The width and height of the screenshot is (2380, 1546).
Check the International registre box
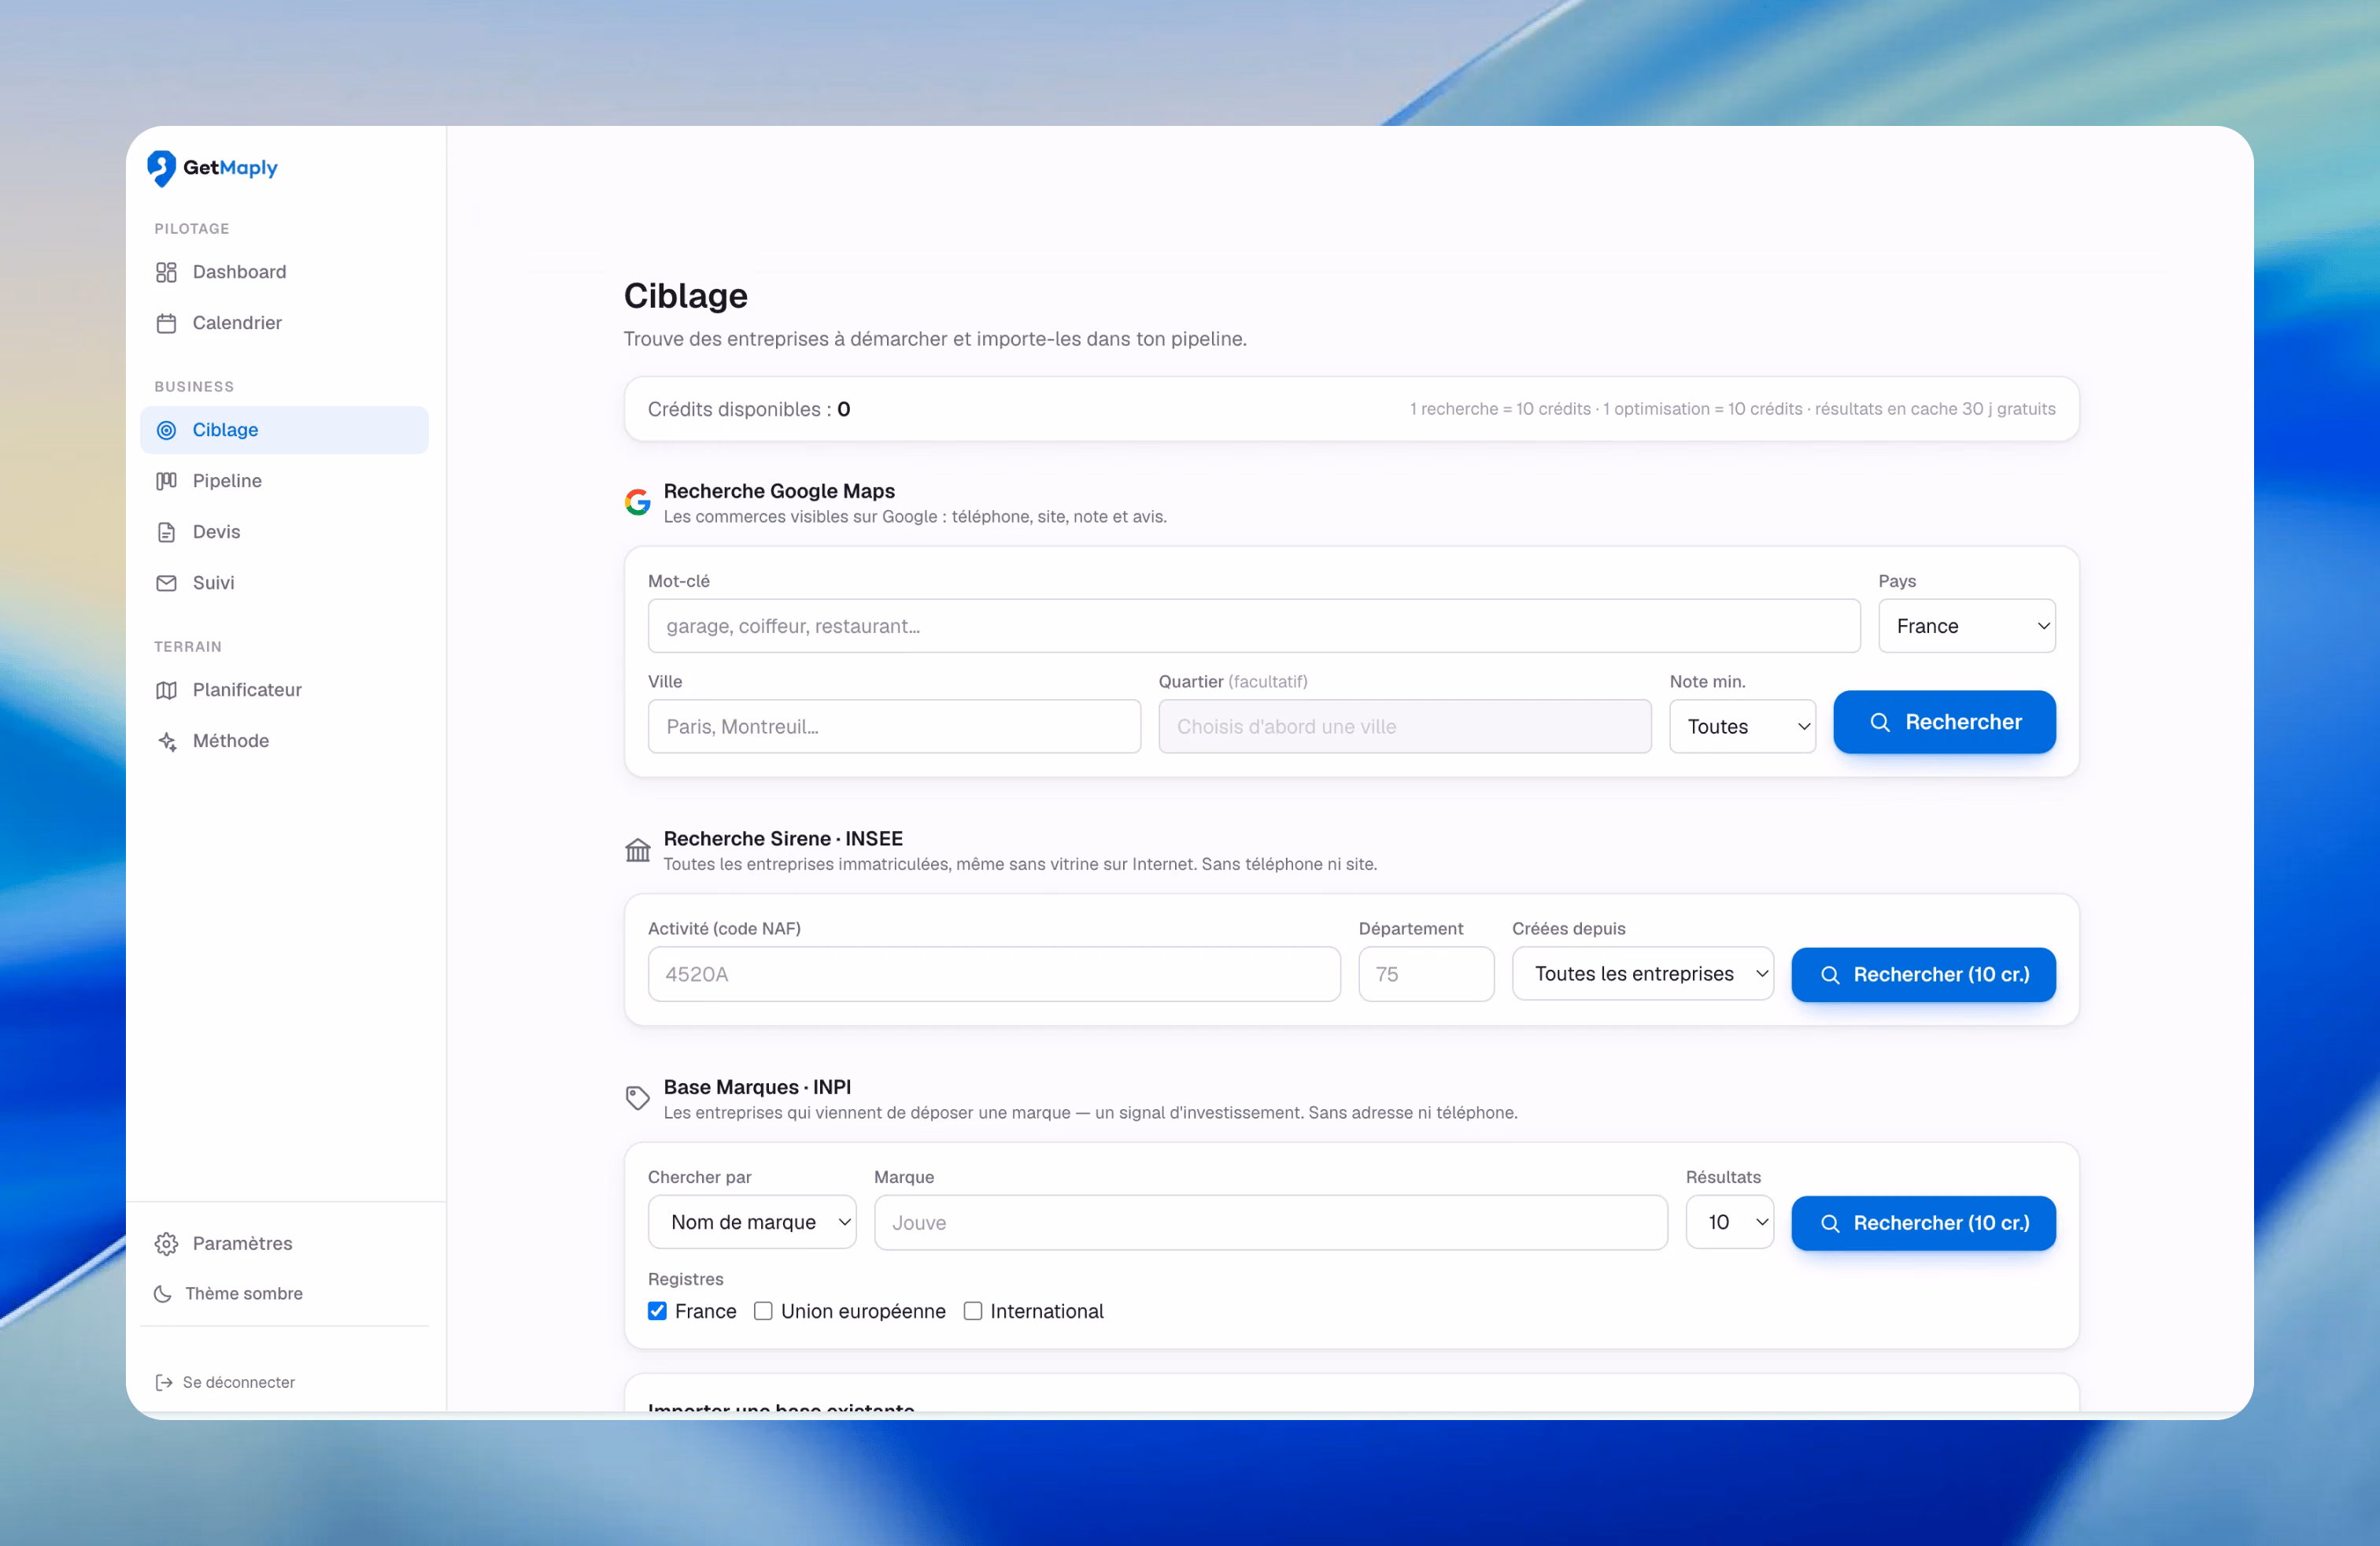[973, 1311]
